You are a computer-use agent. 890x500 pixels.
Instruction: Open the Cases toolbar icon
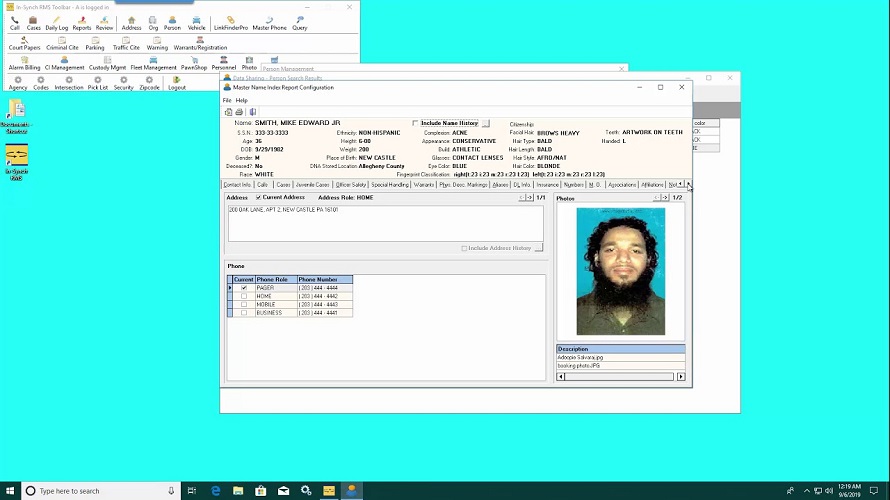click(x=34, y=22)
